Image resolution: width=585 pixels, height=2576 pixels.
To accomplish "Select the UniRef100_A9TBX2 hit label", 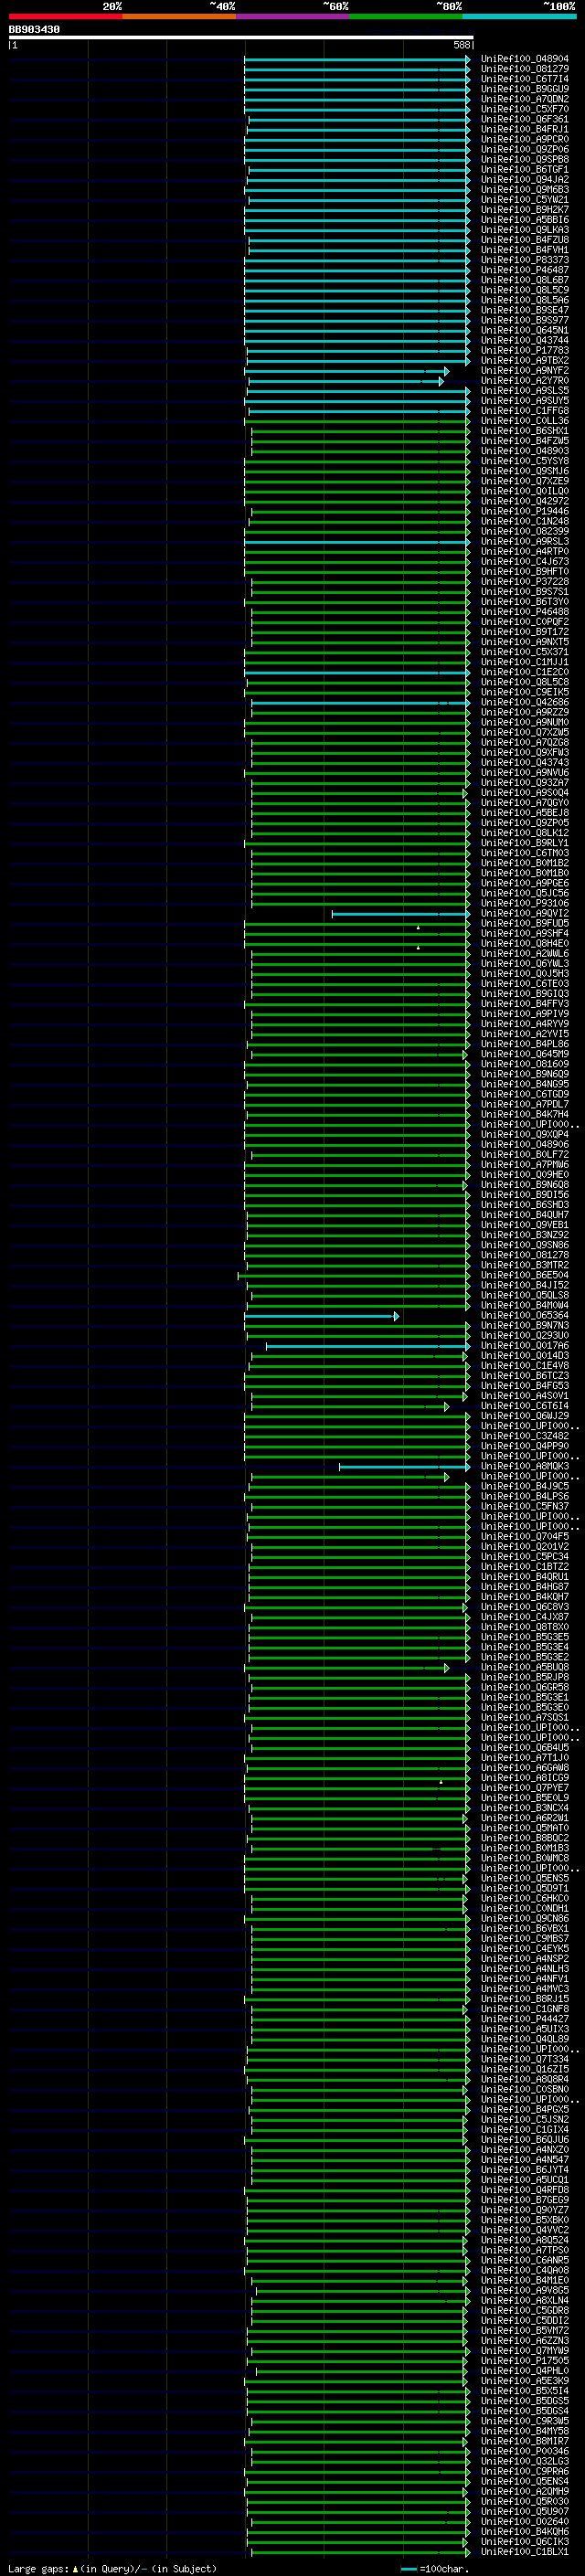I will (525, 361).
